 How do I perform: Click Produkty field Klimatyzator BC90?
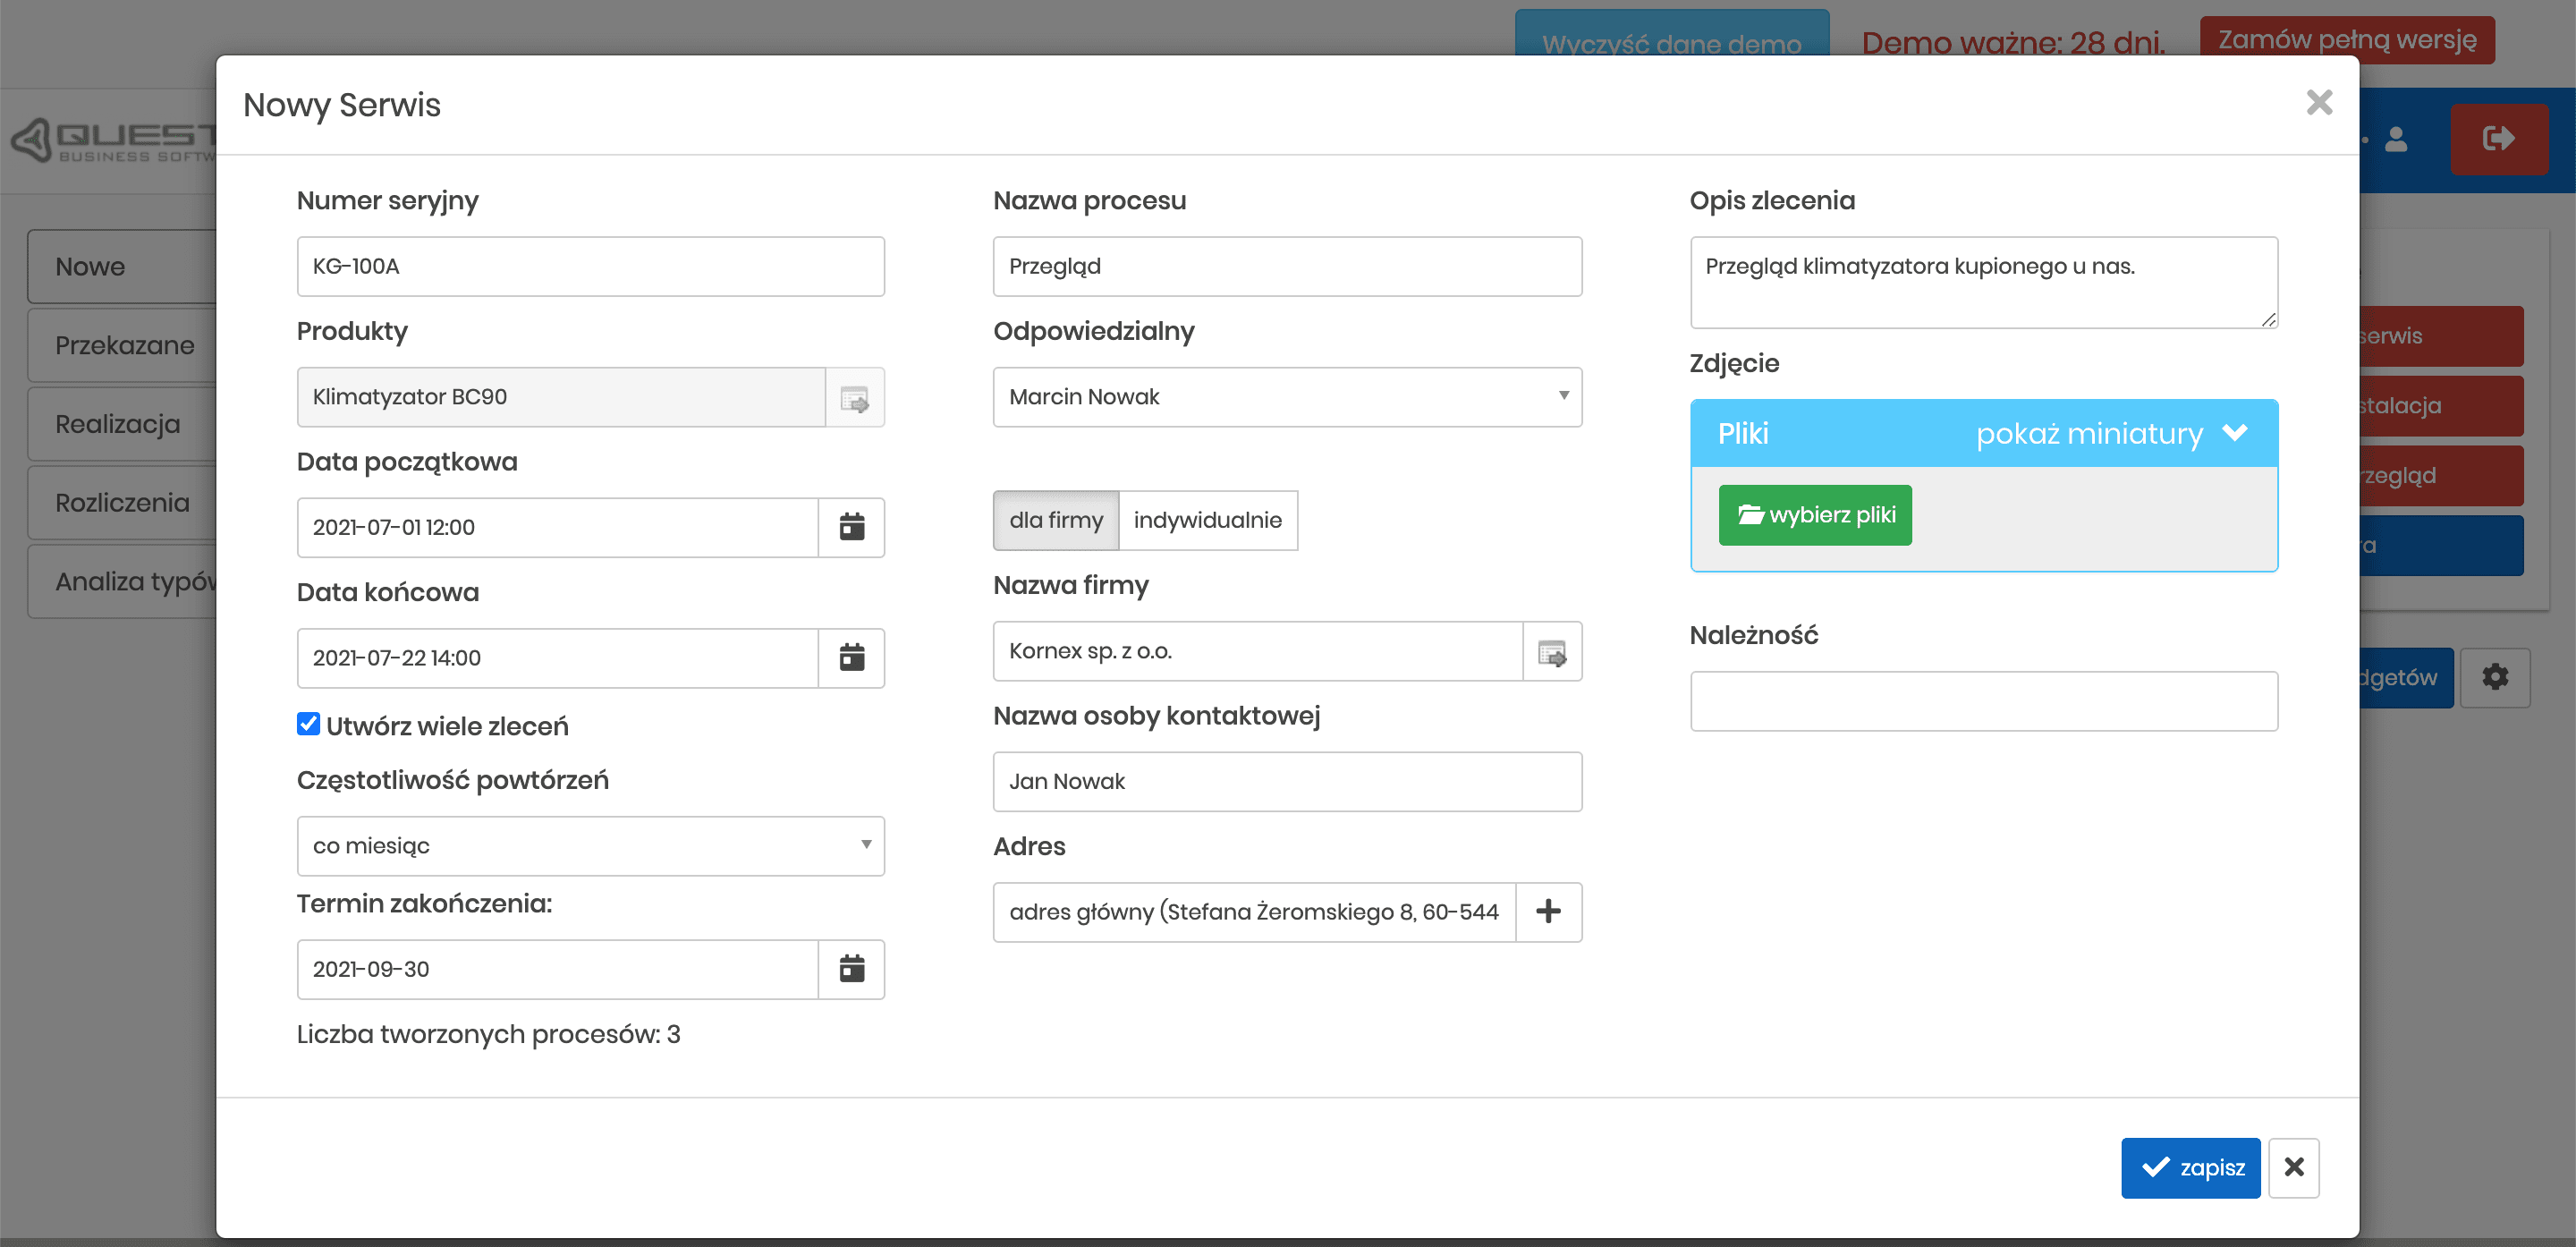coord(561,398)
